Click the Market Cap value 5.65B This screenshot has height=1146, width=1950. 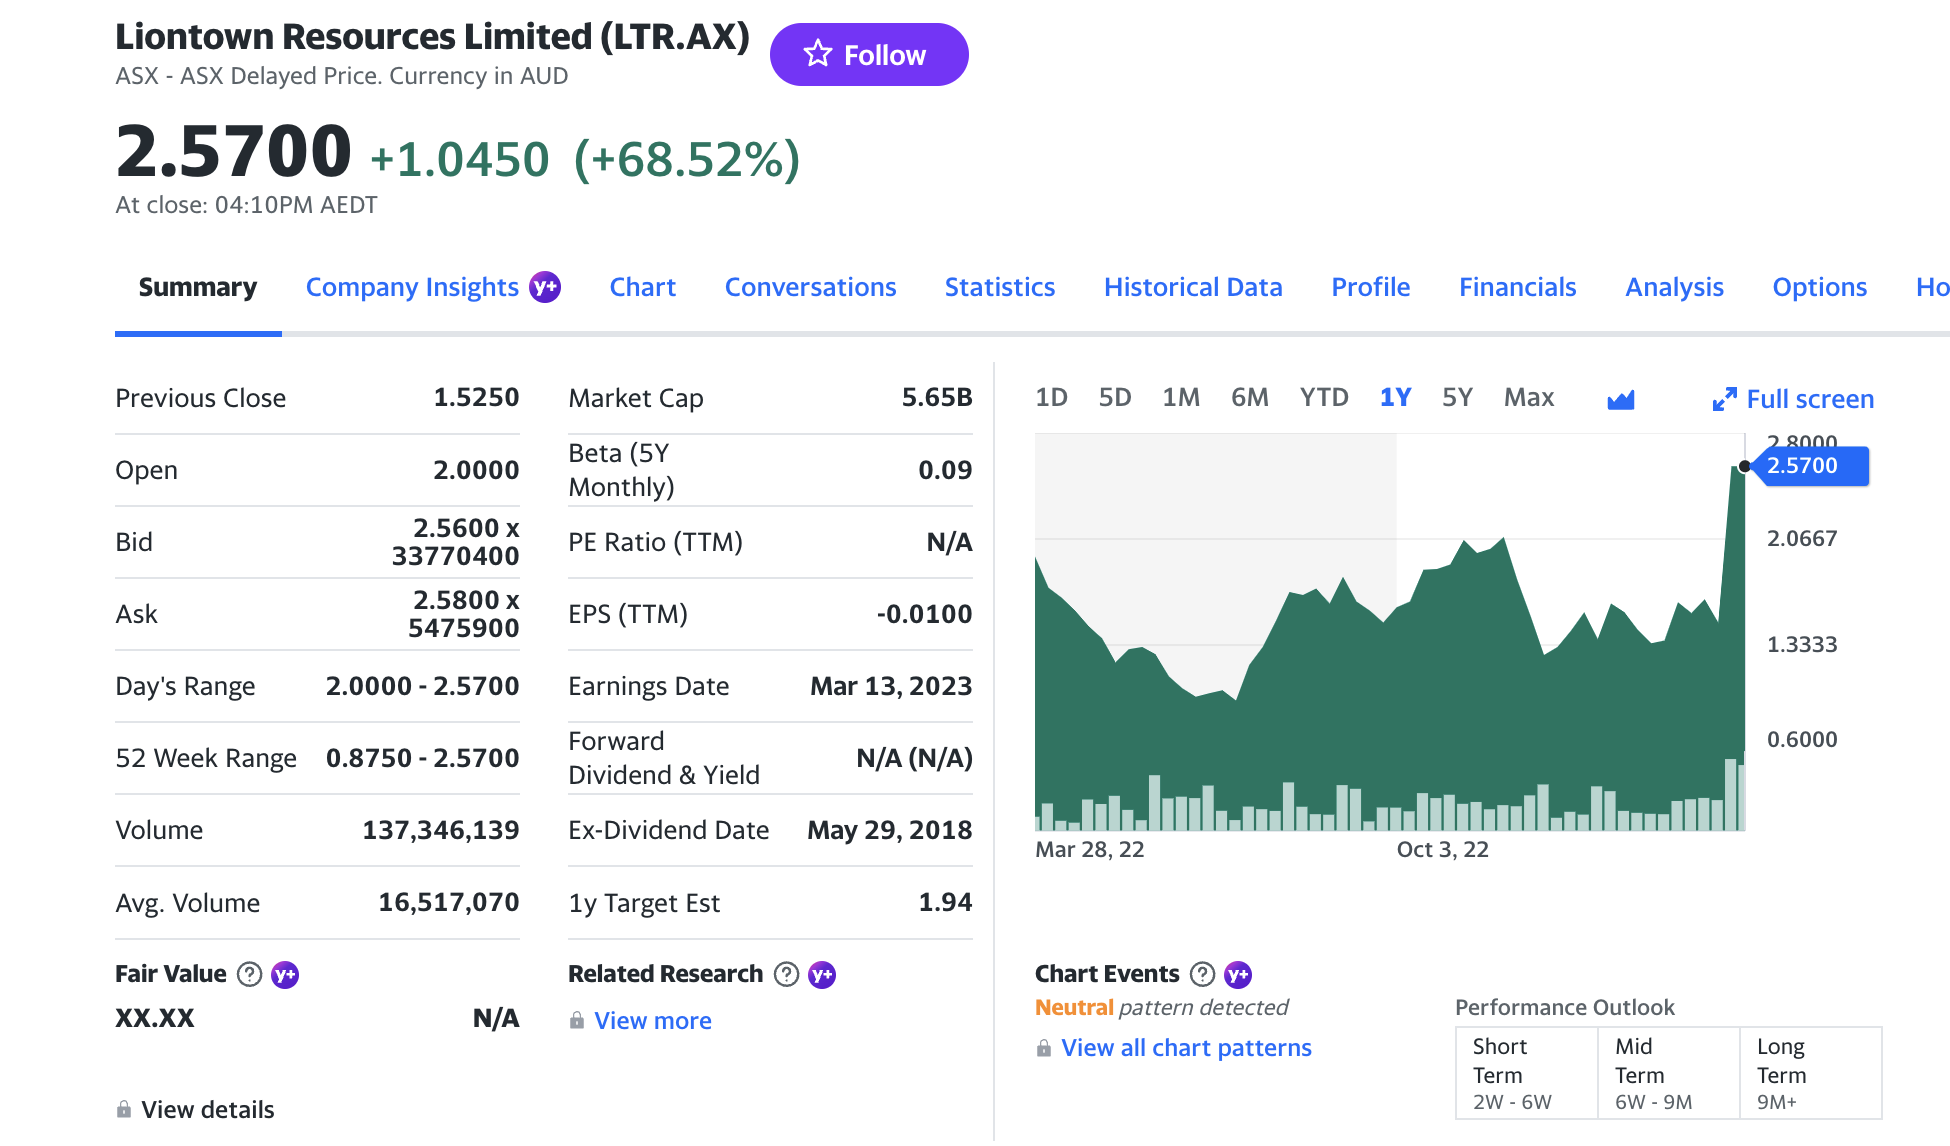937,397
